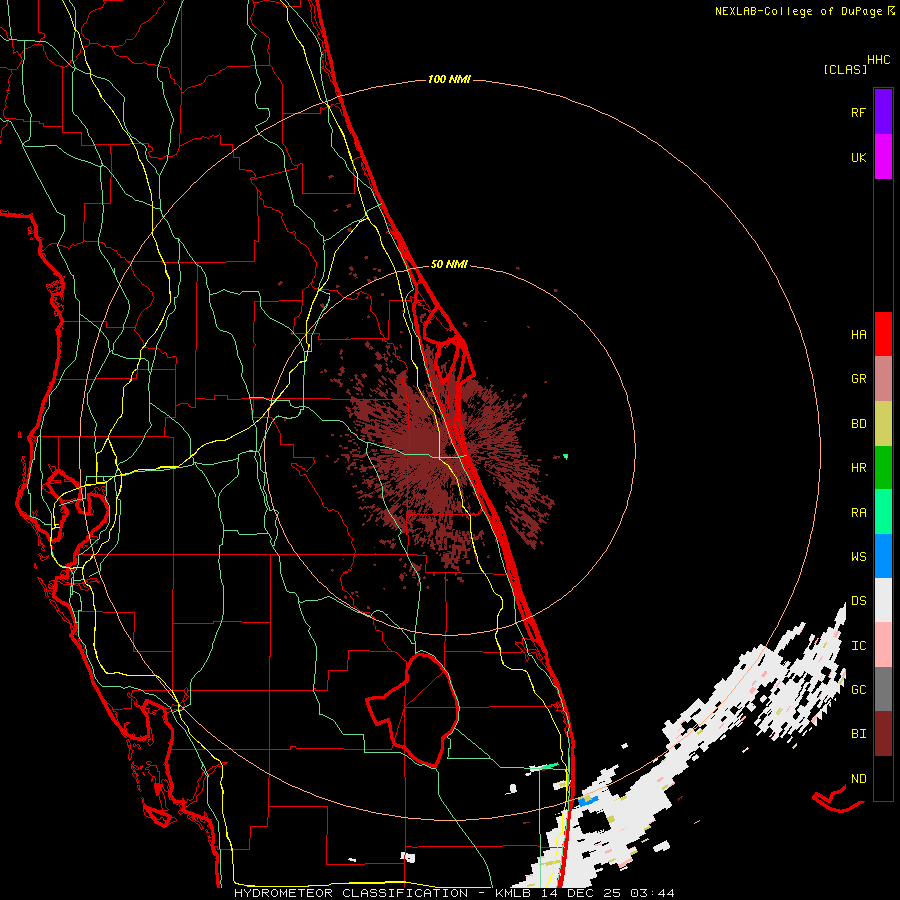The width and height of the screenshot is (900, 900).
Task: Select the BD yellow legend swatch
Action: [x=883, y=424]
